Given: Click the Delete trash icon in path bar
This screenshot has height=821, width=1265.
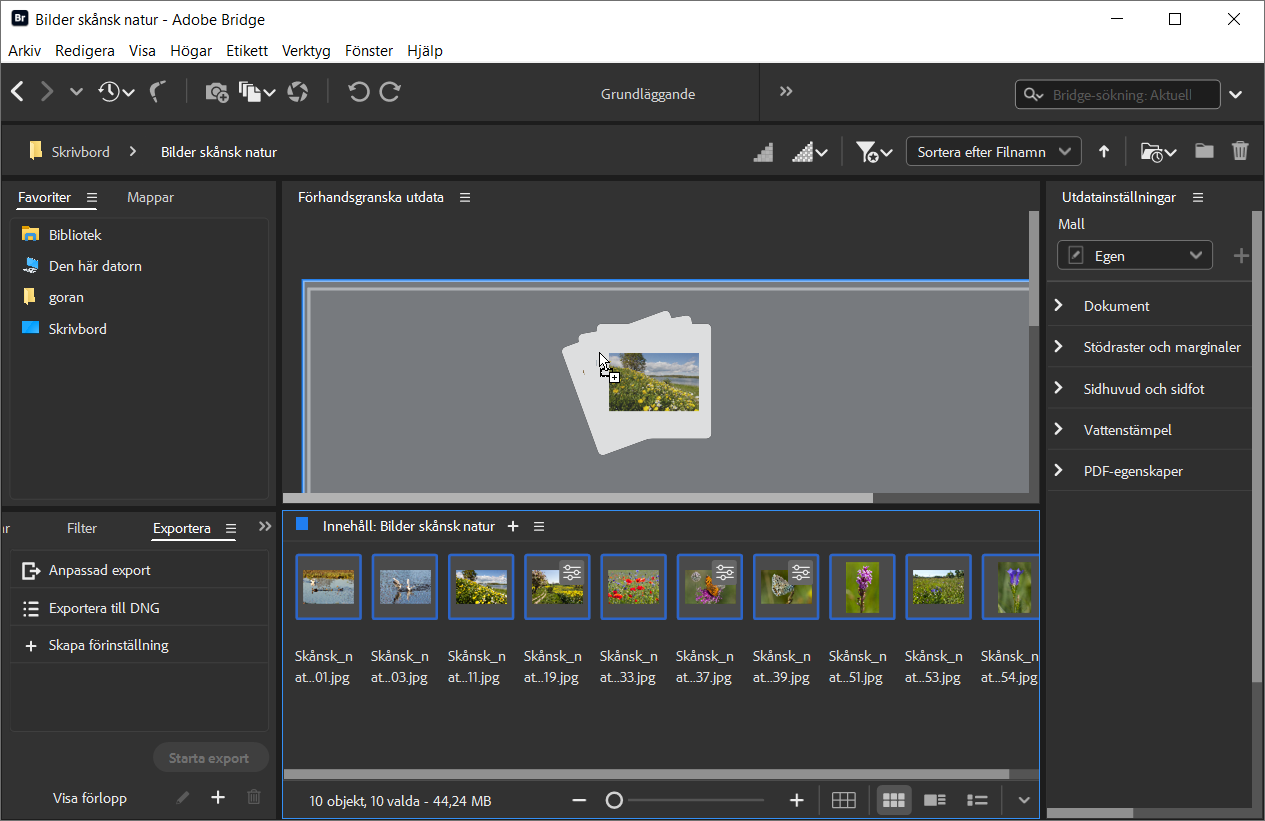Looking at the screenshot, I should pos(1240,152).
